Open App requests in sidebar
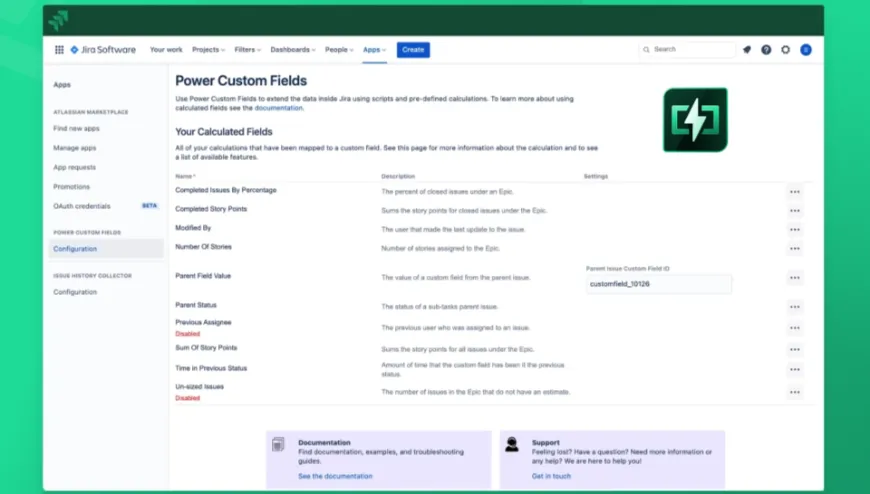This screenshot has width=870, height=494. tap(74, 167)
